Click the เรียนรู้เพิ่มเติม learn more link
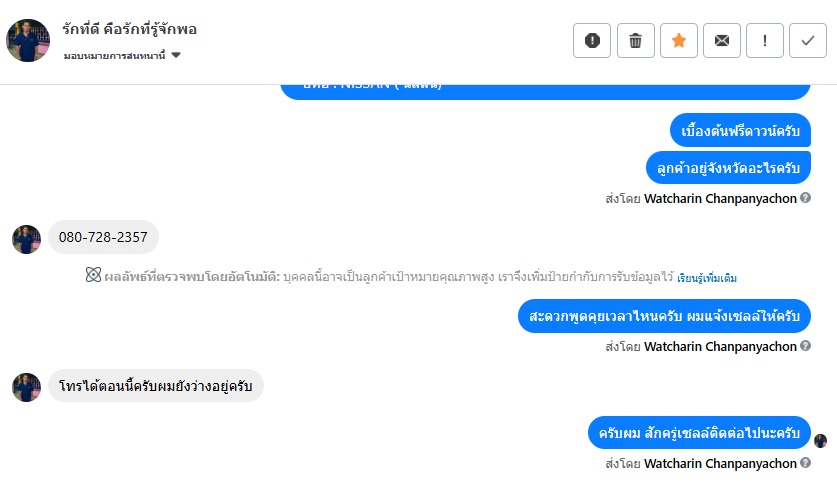The width and height of the screenshot is (837, 490). coord(707,277)
